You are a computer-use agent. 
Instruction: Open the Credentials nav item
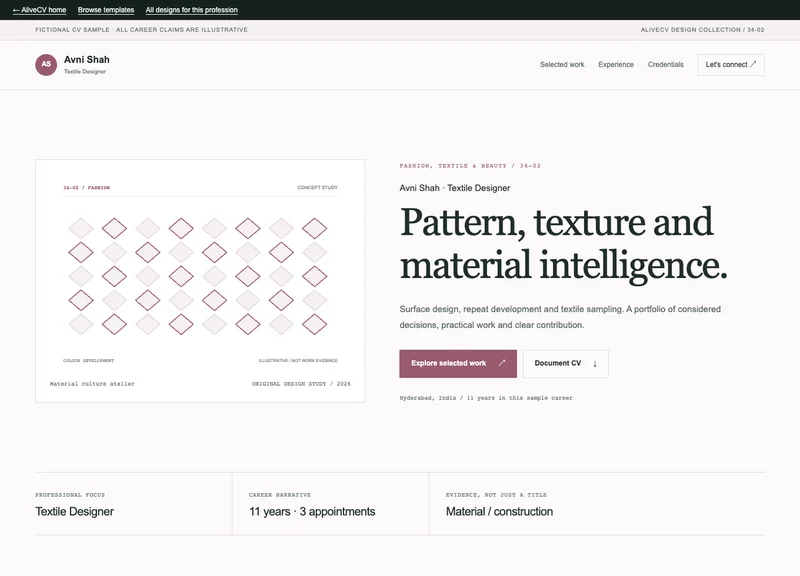click(665, 65)
